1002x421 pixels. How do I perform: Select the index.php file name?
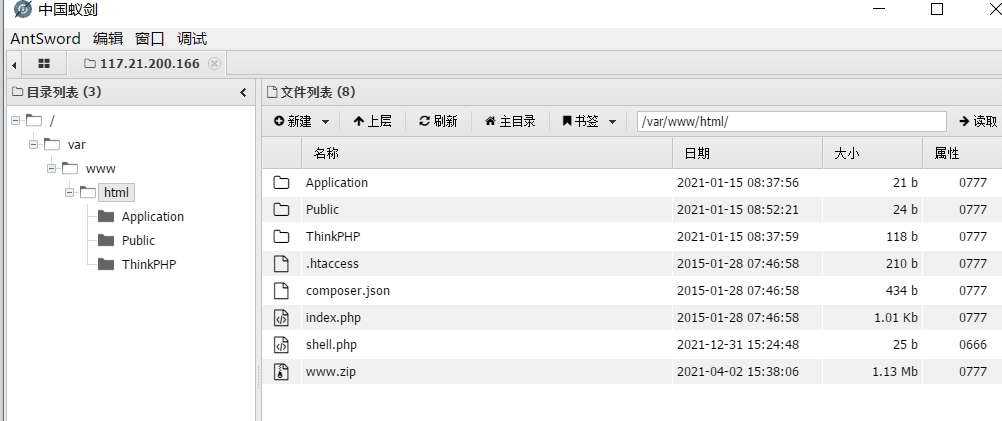coord(334,318)
